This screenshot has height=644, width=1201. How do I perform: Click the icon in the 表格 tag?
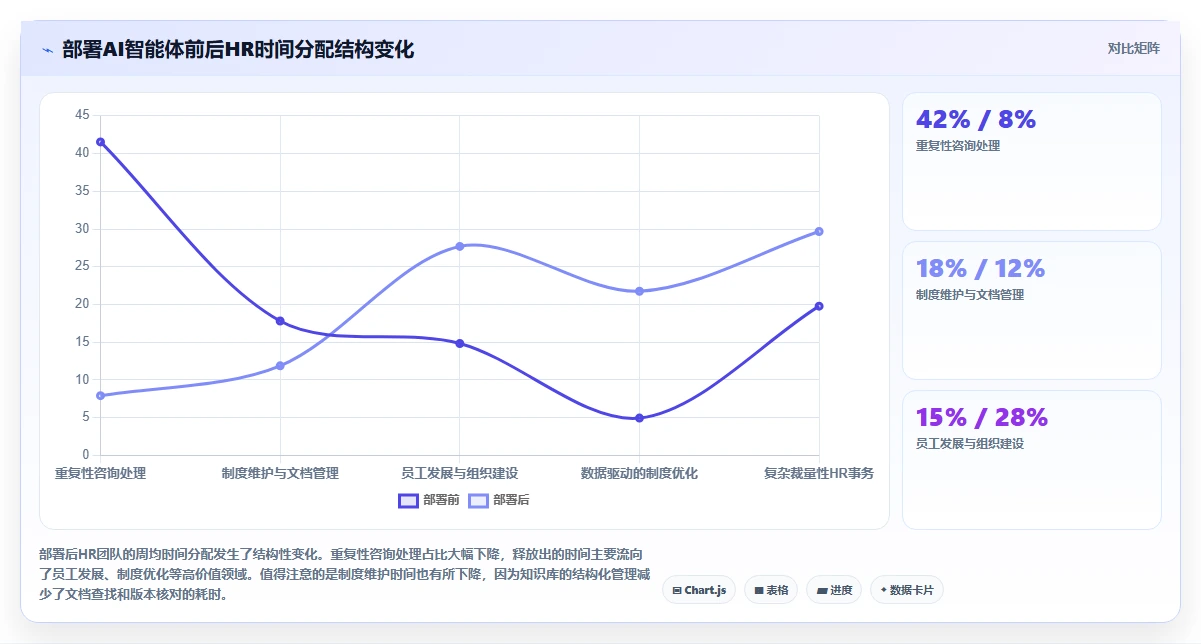point(759,590)
